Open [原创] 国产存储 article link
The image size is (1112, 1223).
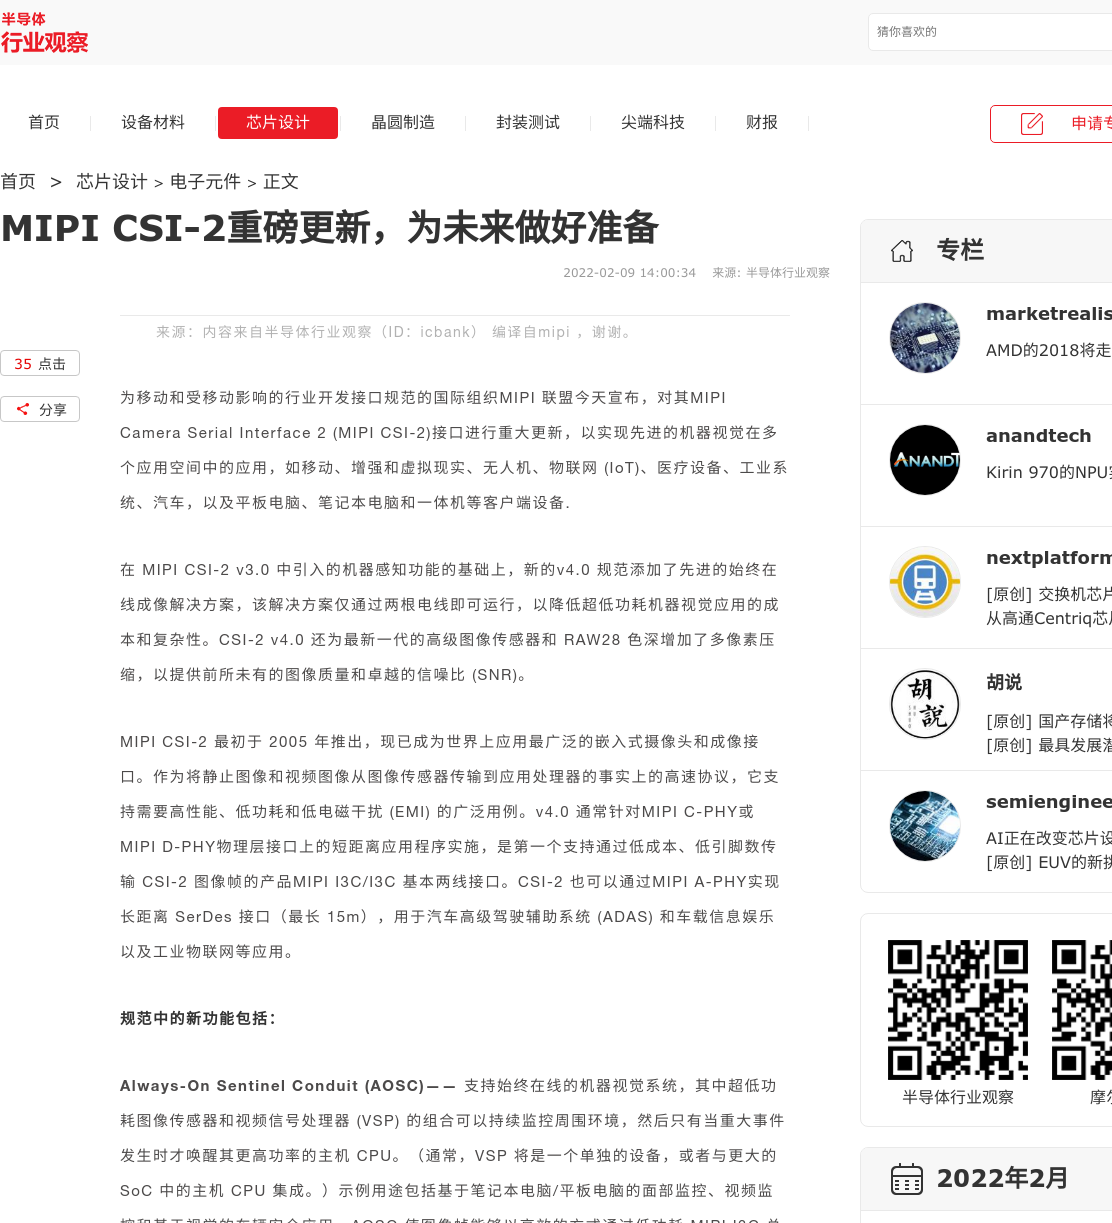tap(1049, 722)
